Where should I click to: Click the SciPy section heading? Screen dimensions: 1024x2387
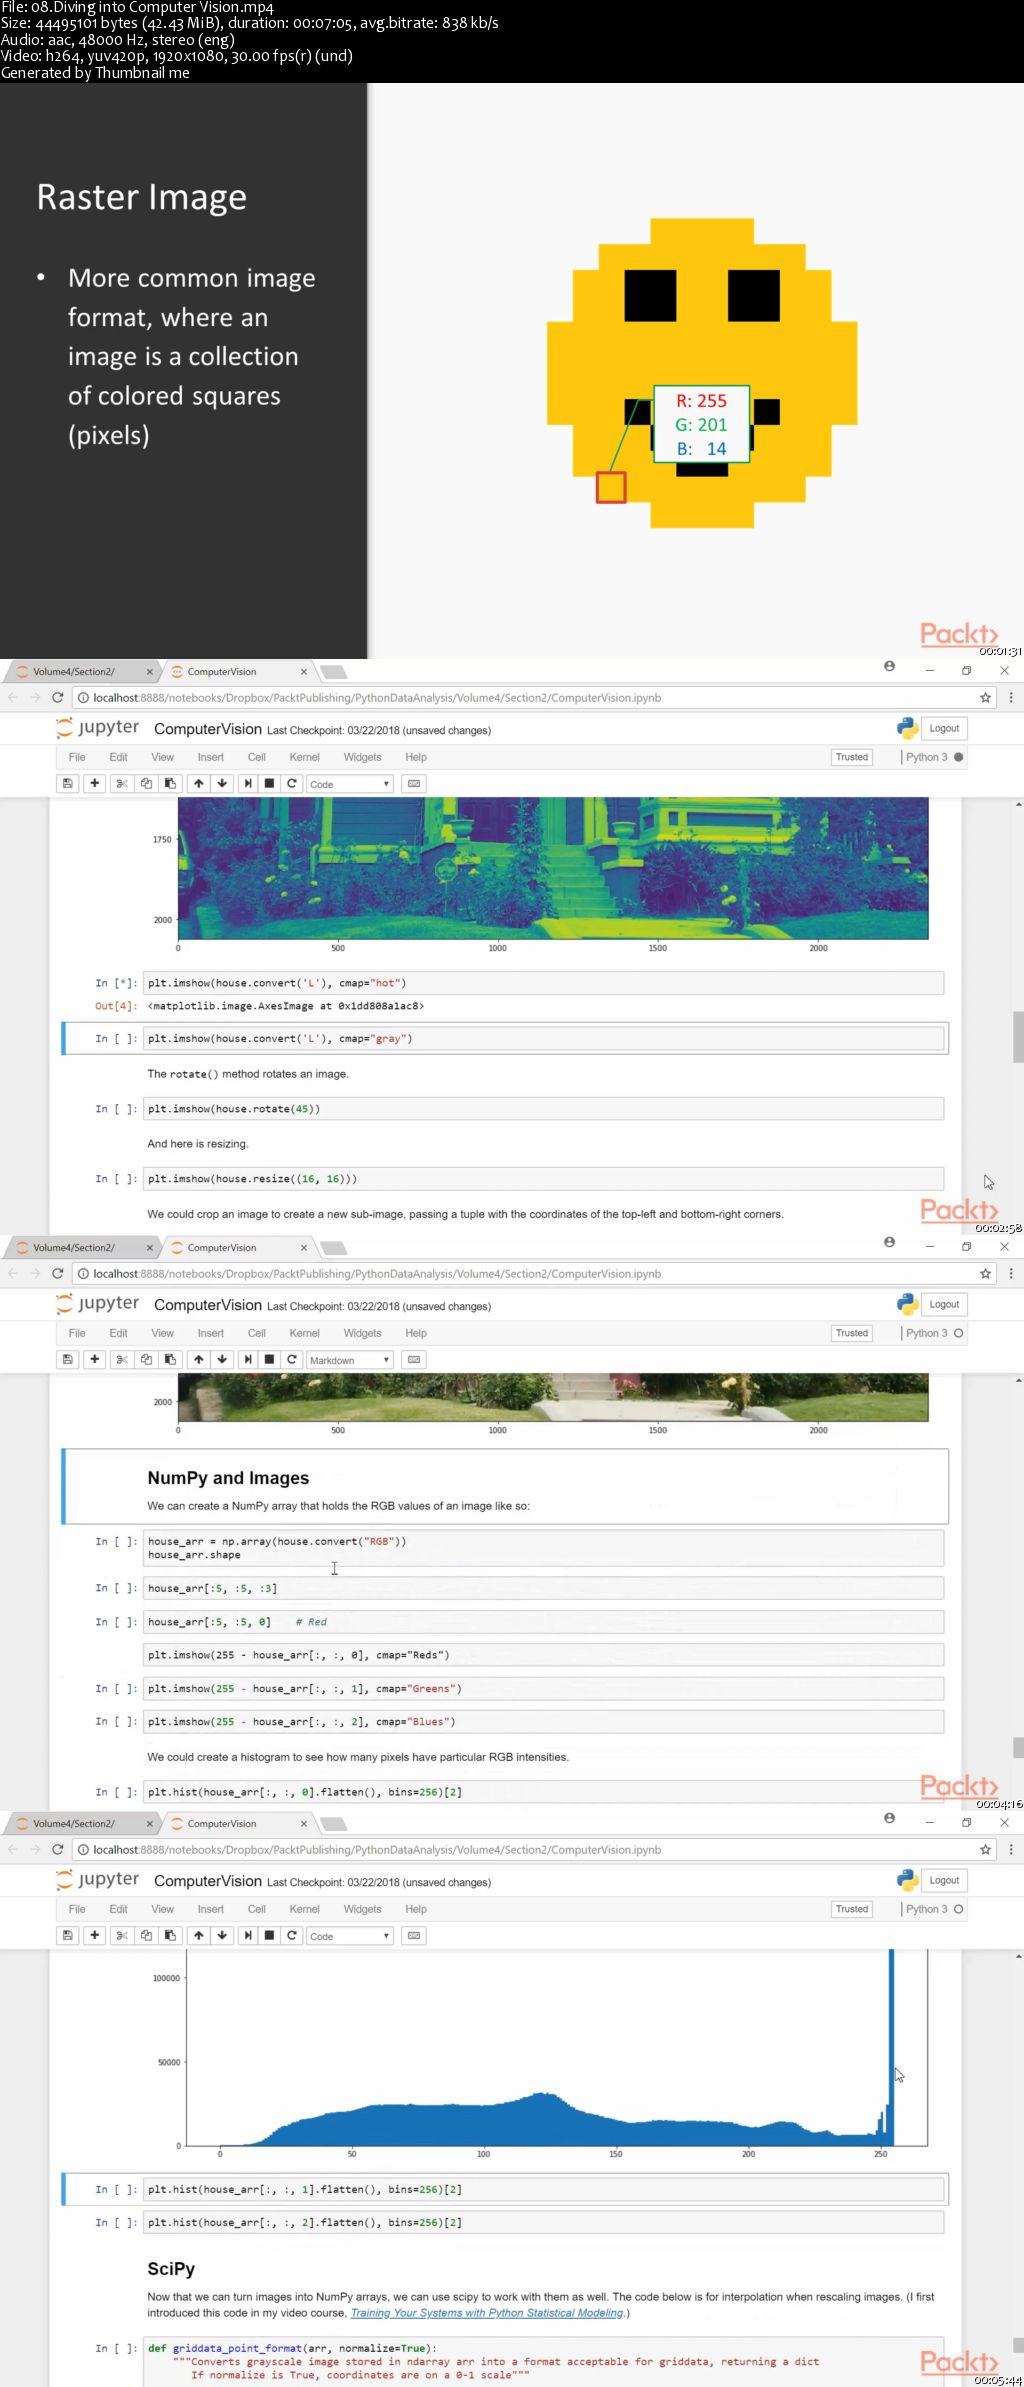point(171,2269)
